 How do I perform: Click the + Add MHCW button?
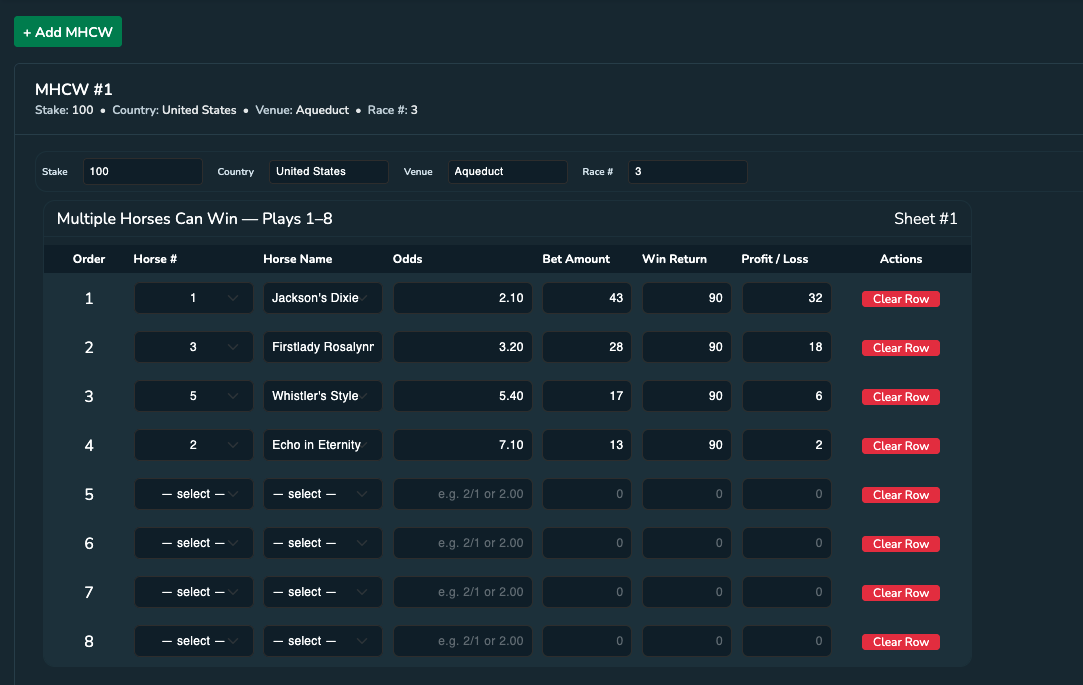67,31
